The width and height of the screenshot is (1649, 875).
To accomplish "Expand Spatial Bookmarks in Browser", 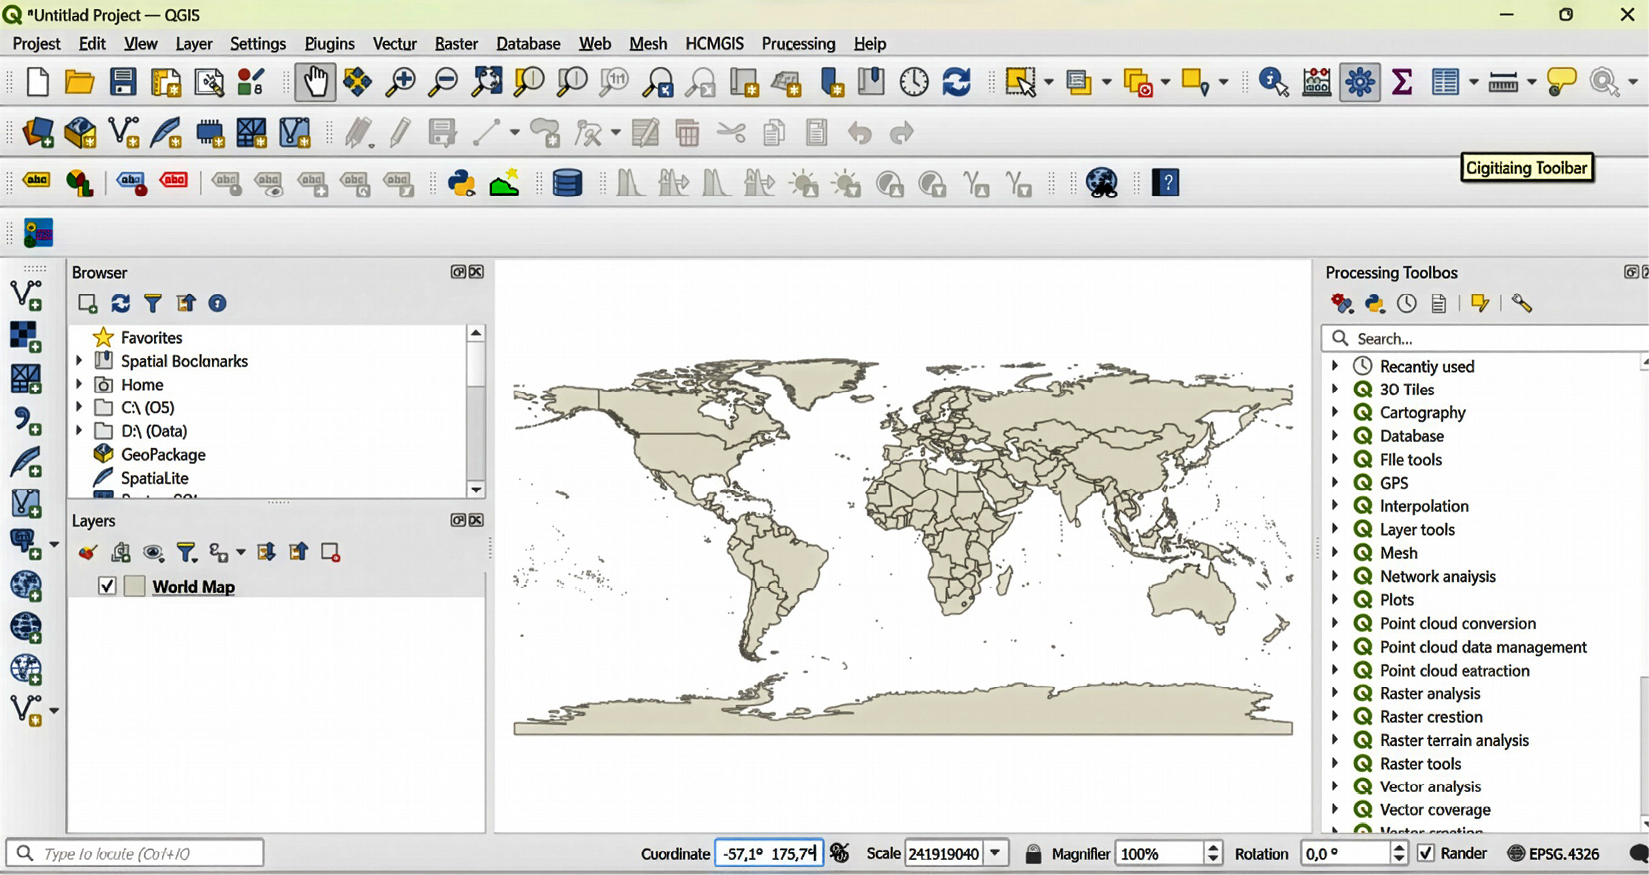I will (x=79, y=361).
